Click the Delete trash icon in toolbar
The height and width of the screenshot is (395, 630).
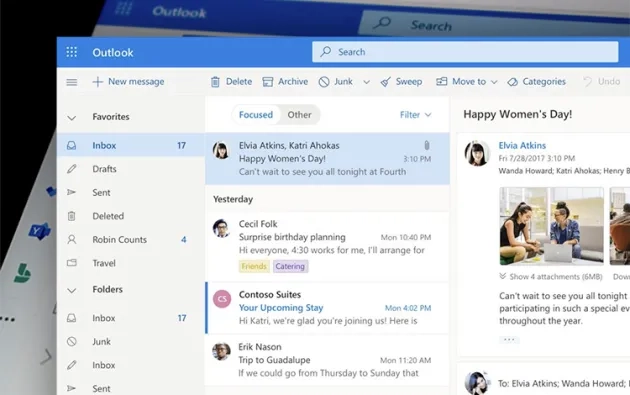click(x=215, y=82)
